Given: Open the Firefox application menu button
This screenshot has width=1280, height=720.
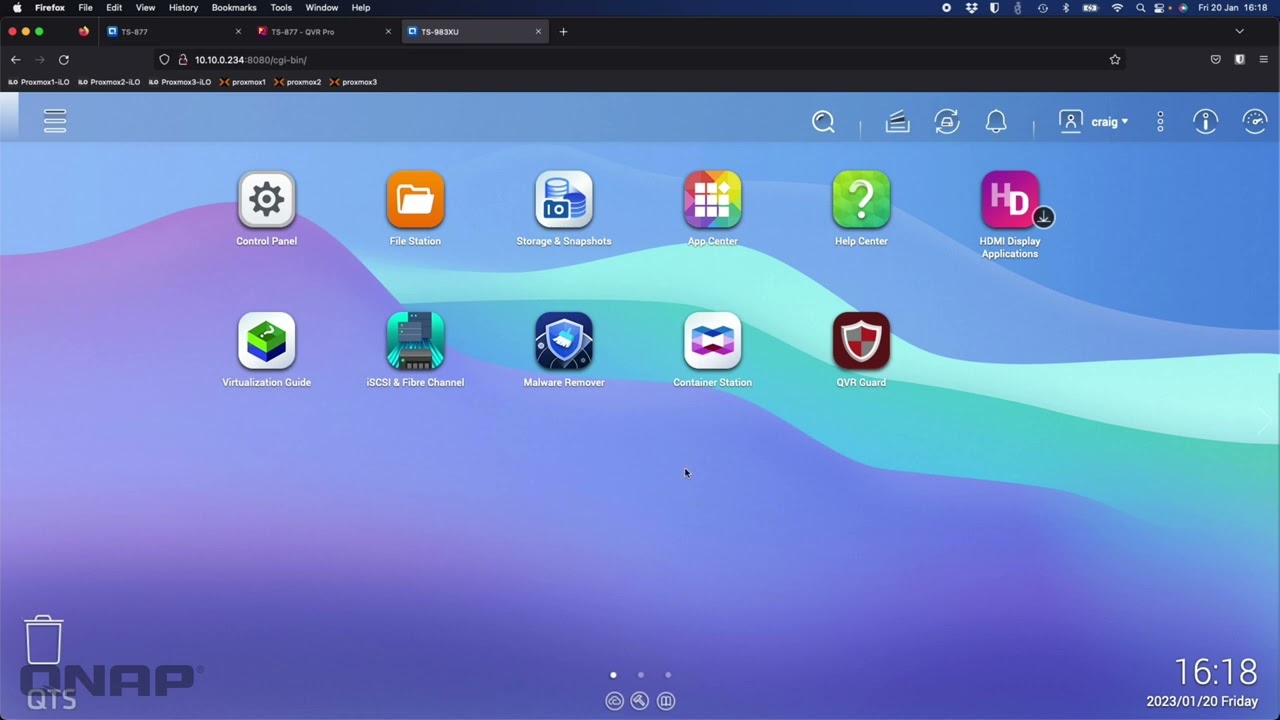Looking at the screenshot, I should click(1264, 60).
